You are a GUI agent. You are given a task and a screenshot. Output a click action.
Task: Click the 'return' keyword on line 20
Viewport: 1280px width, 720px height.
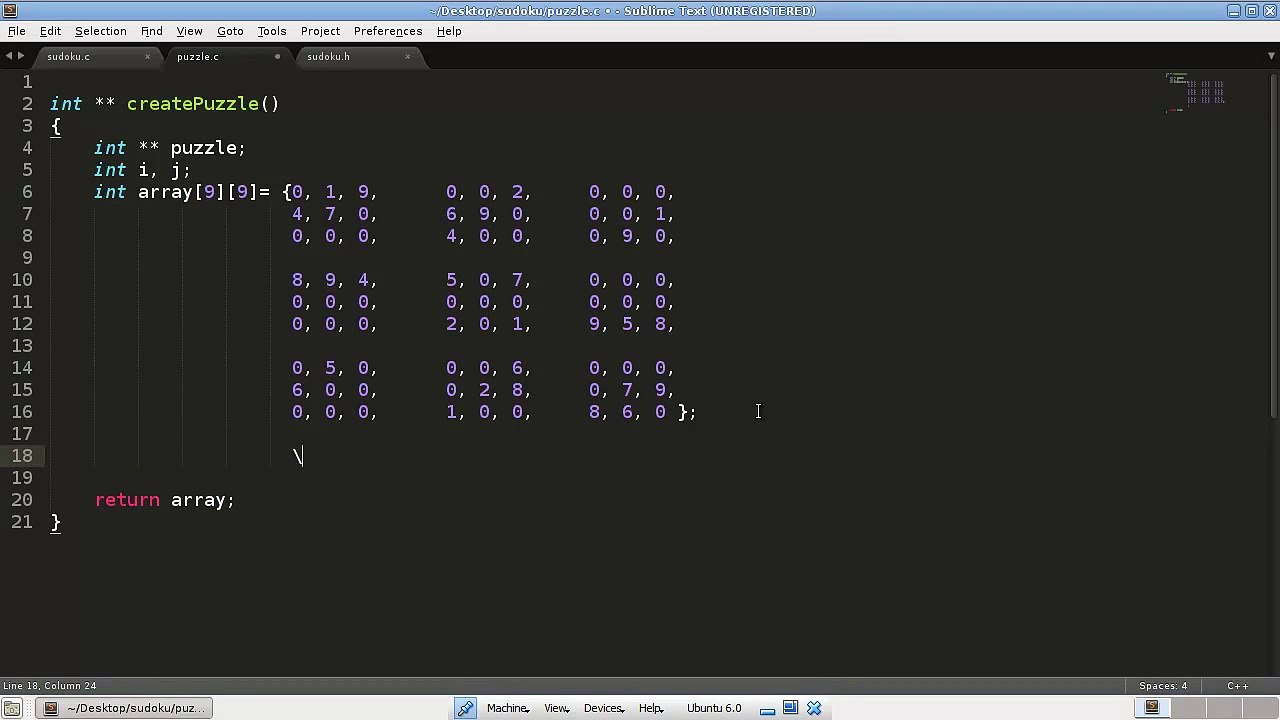point(127,500)
